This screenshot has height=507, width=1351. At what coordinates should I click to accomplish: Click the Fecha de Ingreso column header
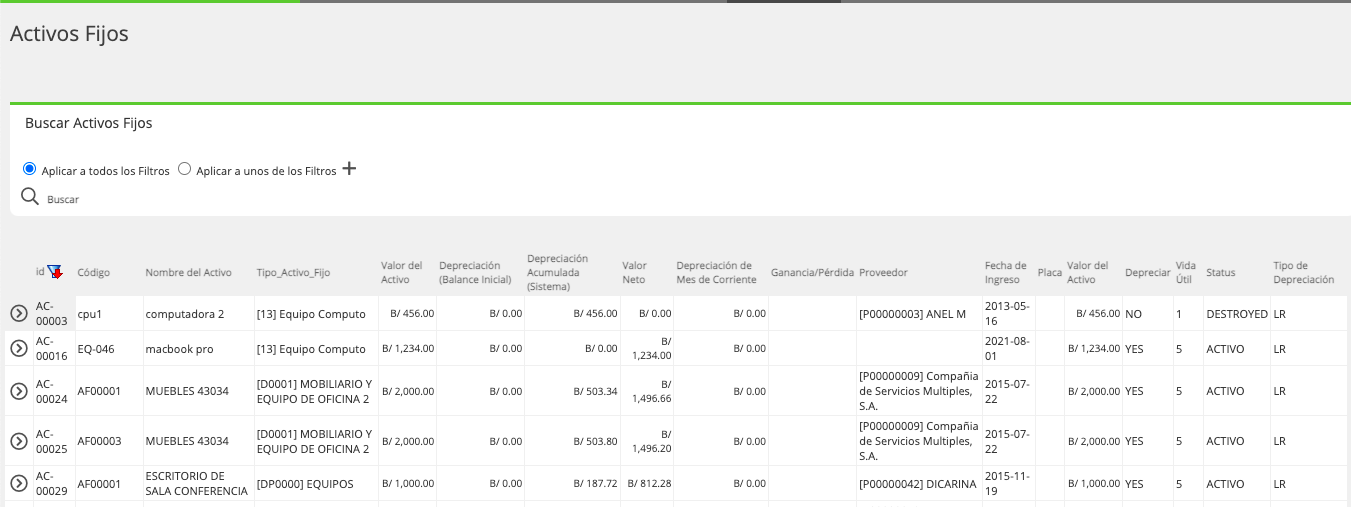click(x=1006, y=272)
